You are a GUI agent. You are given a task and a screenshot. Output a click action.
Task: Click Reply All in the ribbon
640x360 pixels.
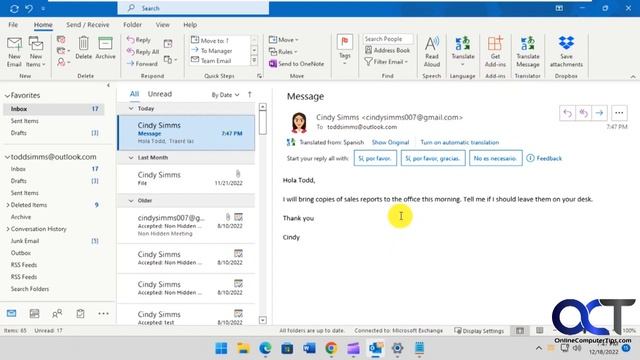click(x=143, y=52)
